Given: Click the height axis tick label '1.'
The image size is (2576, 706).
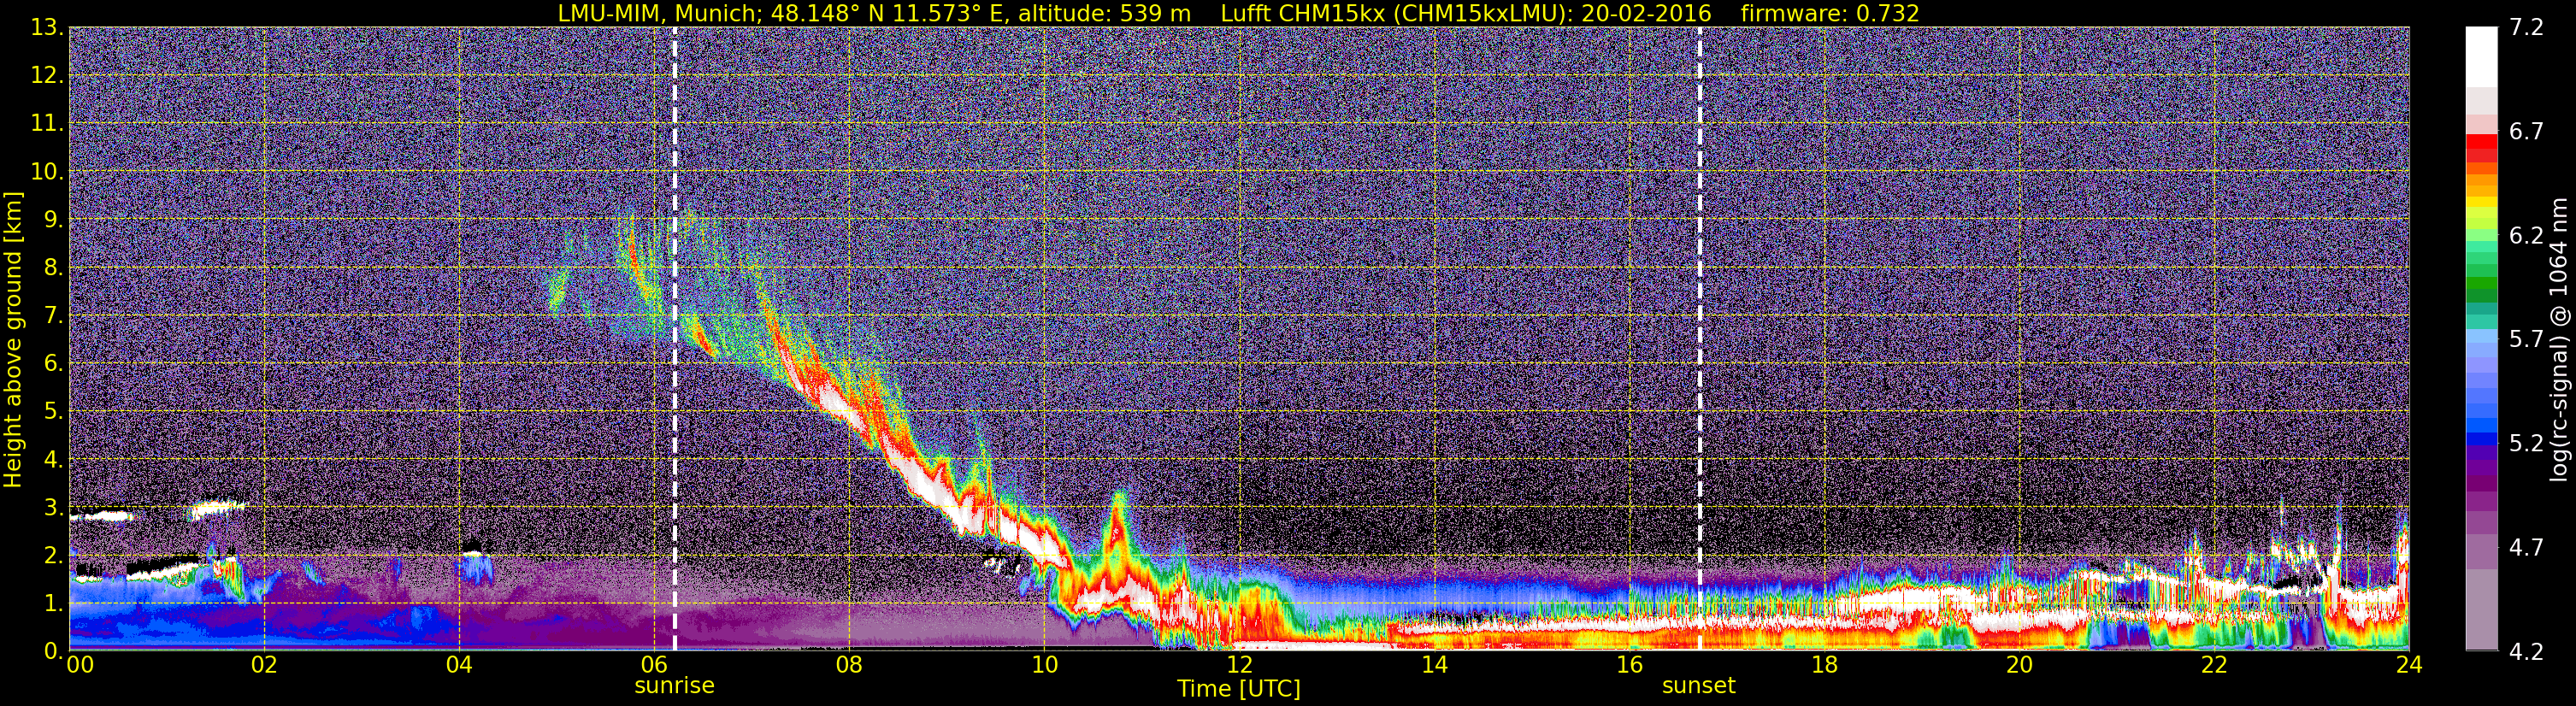Looking at the screenshot, I should [54, 604].
